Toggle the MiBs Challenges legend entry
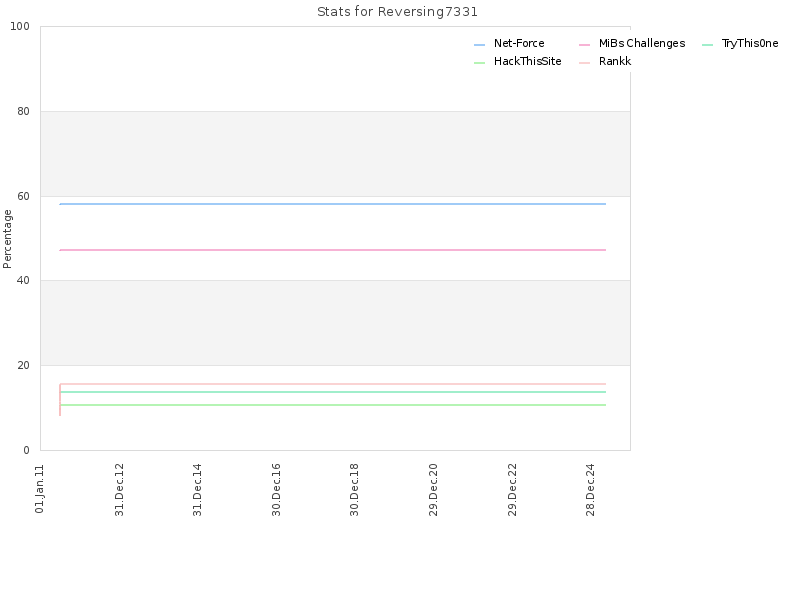Viewport: 800px width, 600px height. coord(632,43)
